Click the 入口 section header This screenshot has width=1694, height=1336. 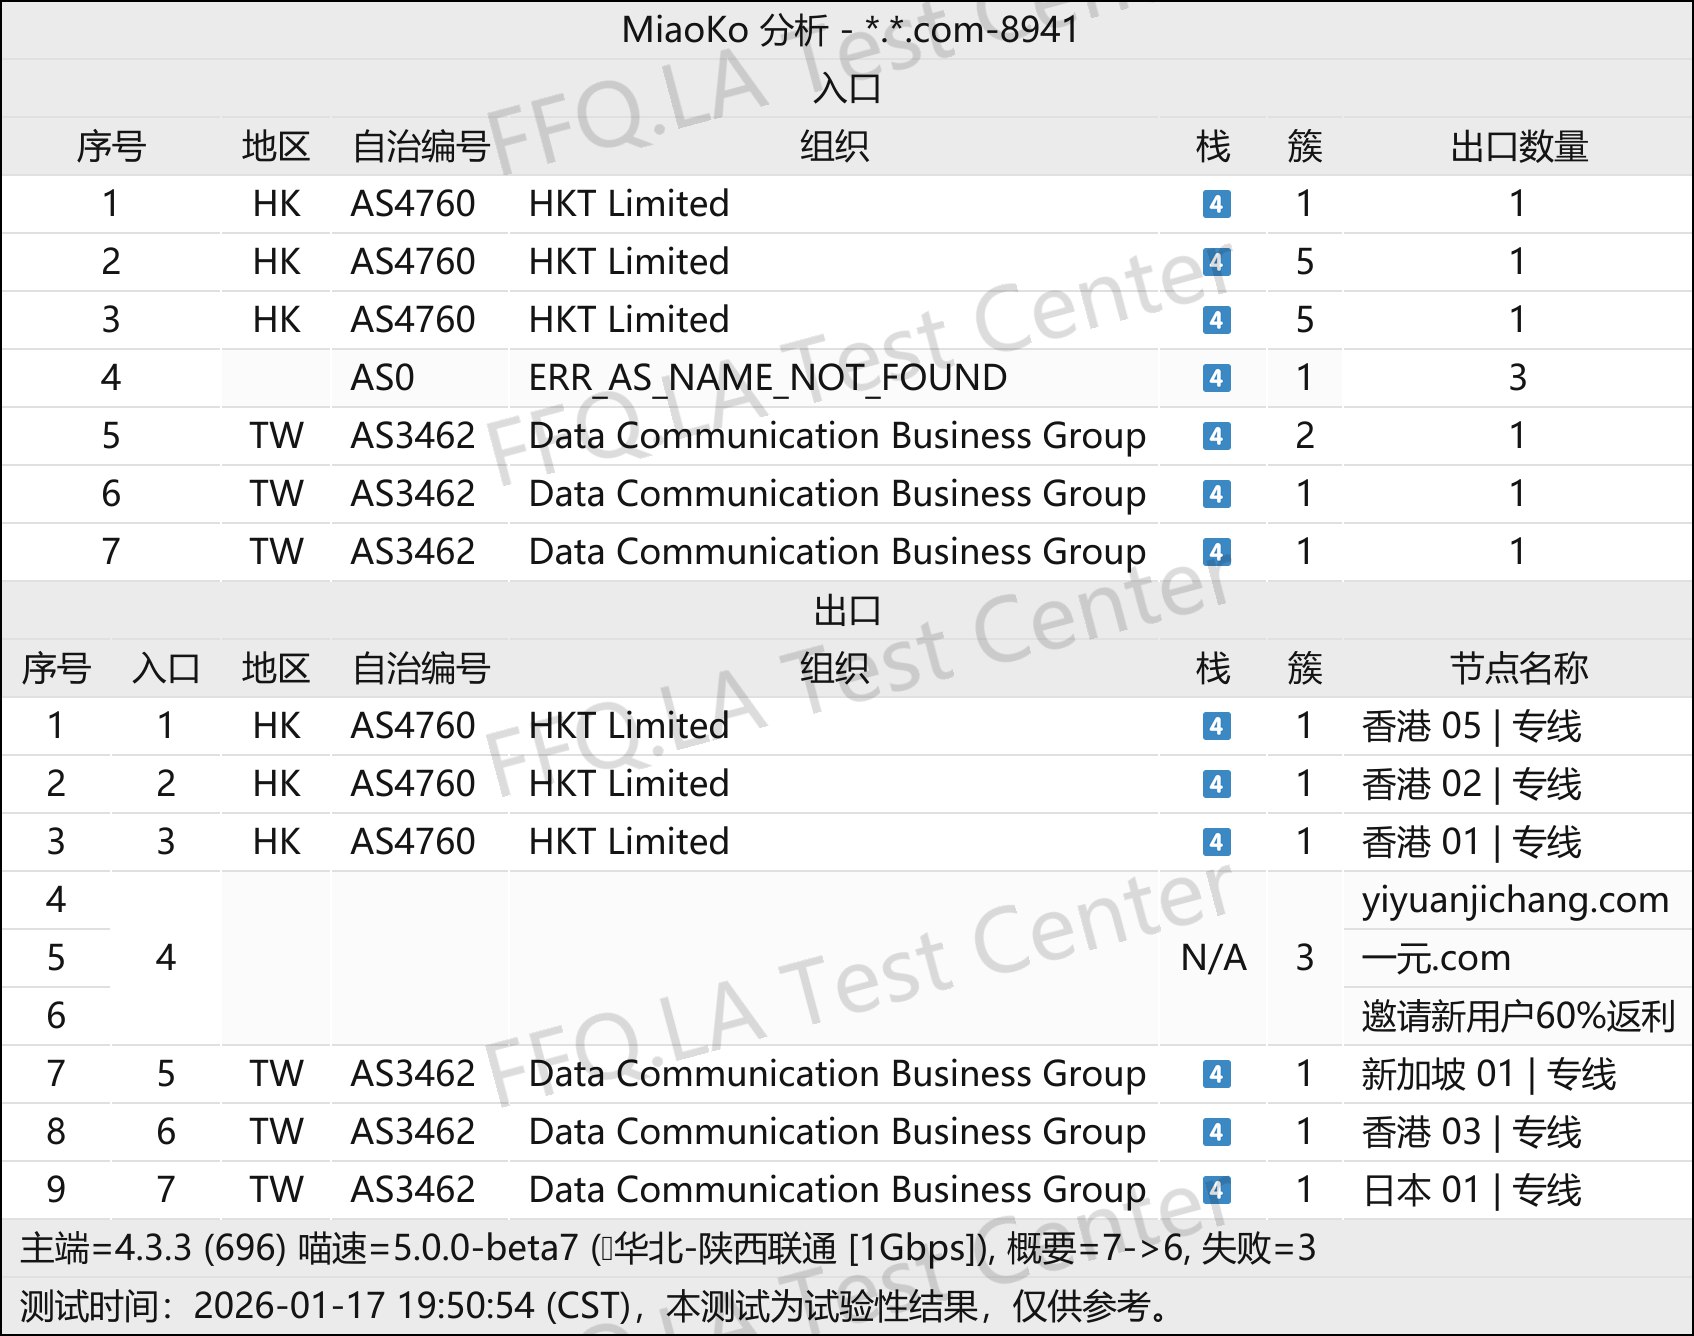click(x=847, y=88)
